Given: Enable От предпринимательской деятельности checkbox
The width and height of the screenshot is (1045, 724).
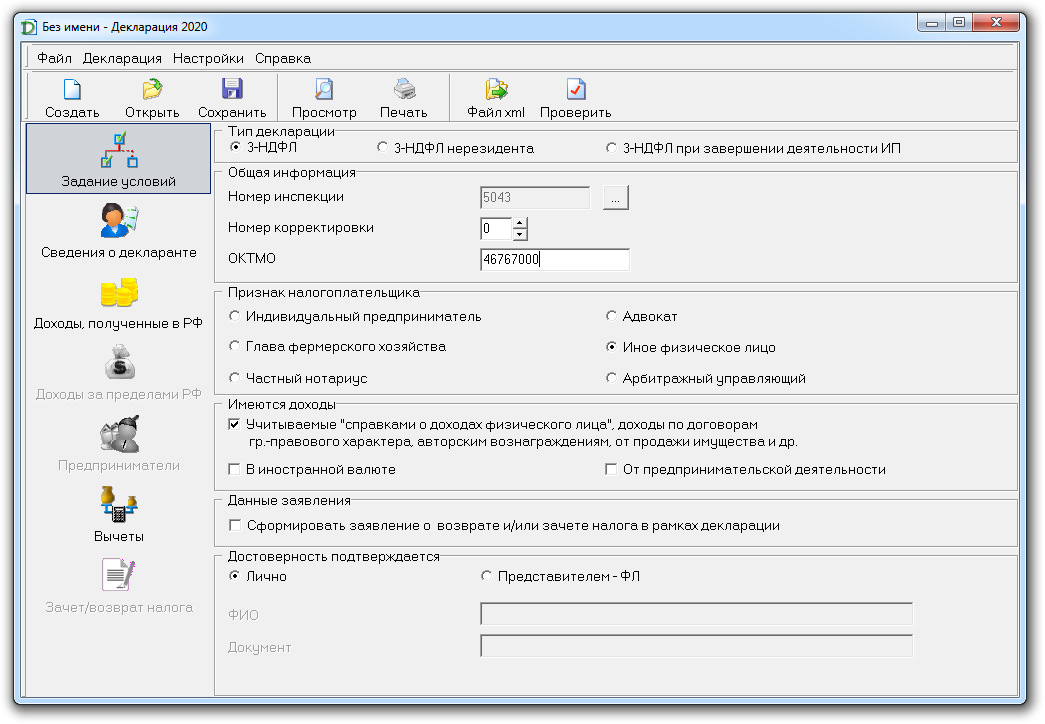Looking at the screenshot, I should tap(610, 469).
